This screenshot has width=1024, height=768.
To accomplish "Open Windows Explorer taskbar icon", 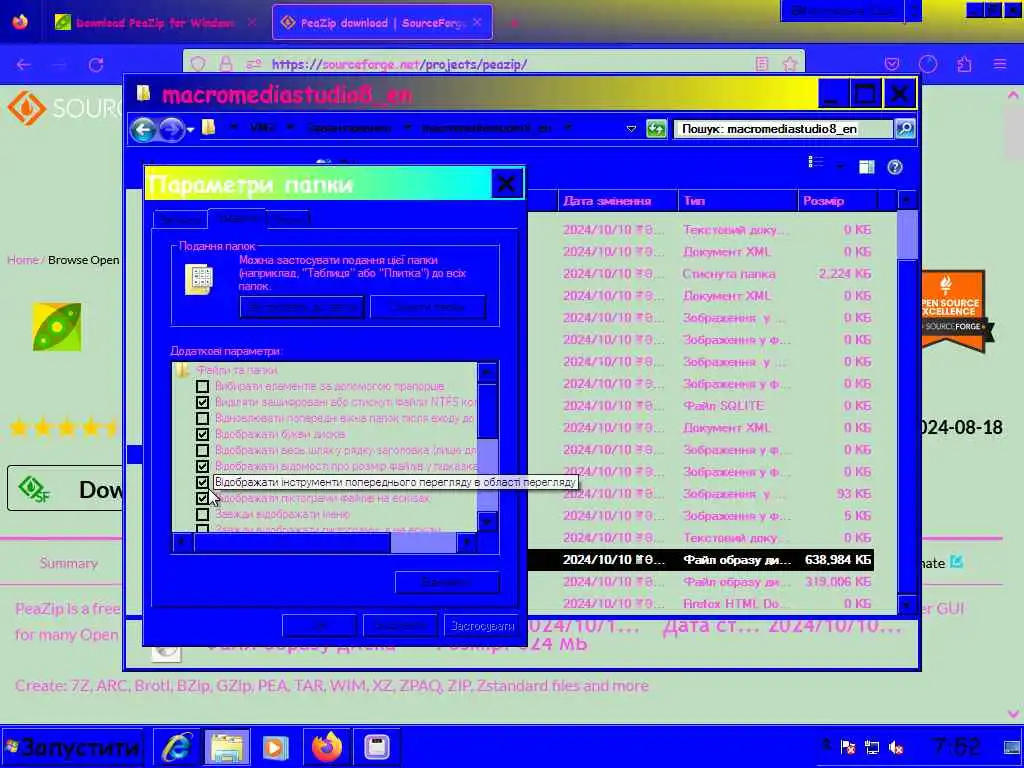I will pyautogui.click(x=227, y=746).
